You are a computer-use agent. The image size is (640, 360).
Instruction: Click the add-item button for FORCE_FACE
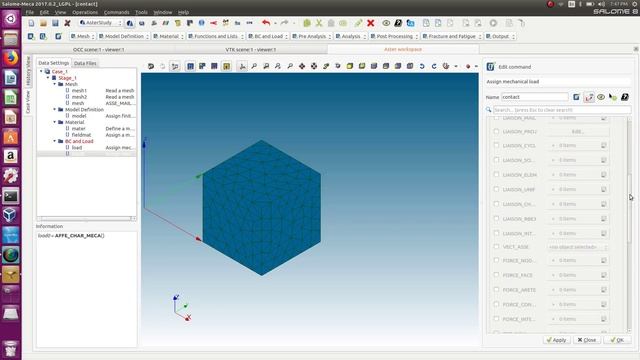point(553,275)
